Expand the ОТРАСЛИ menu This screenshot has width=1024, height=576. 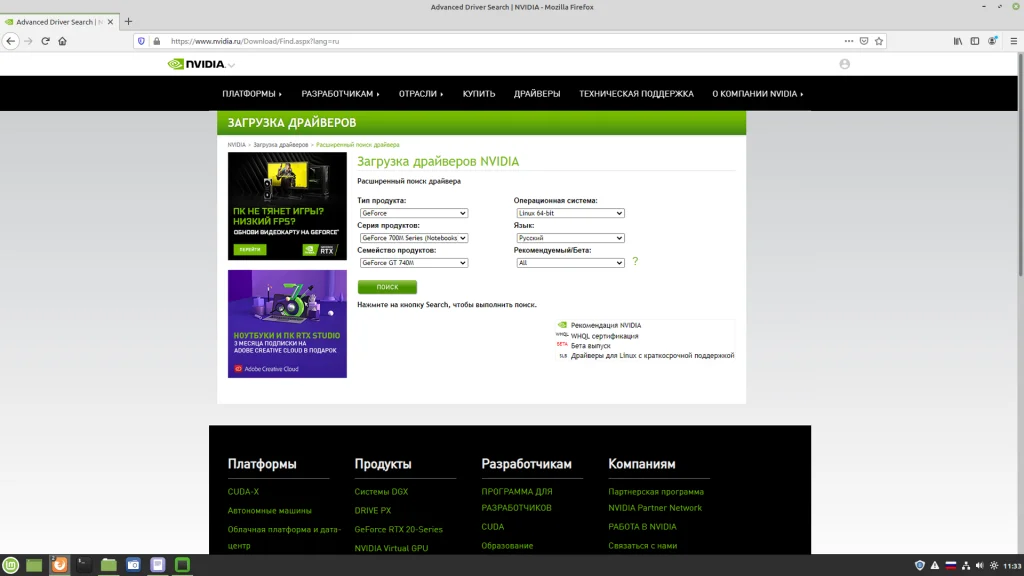[x=421, y=93]
